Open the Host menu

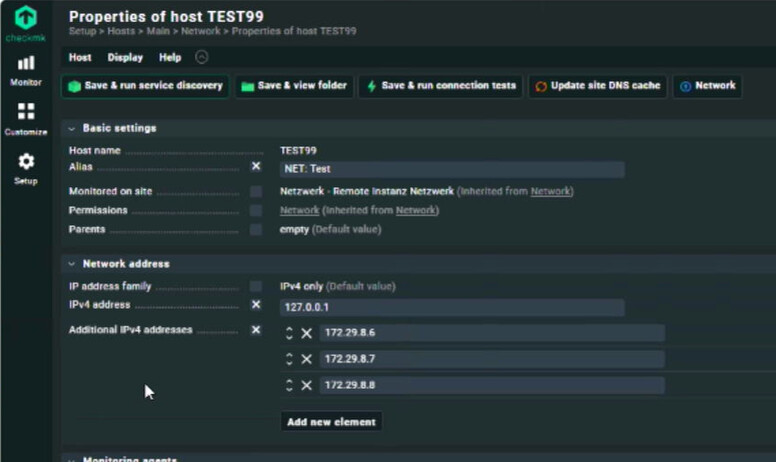[80, 58]
